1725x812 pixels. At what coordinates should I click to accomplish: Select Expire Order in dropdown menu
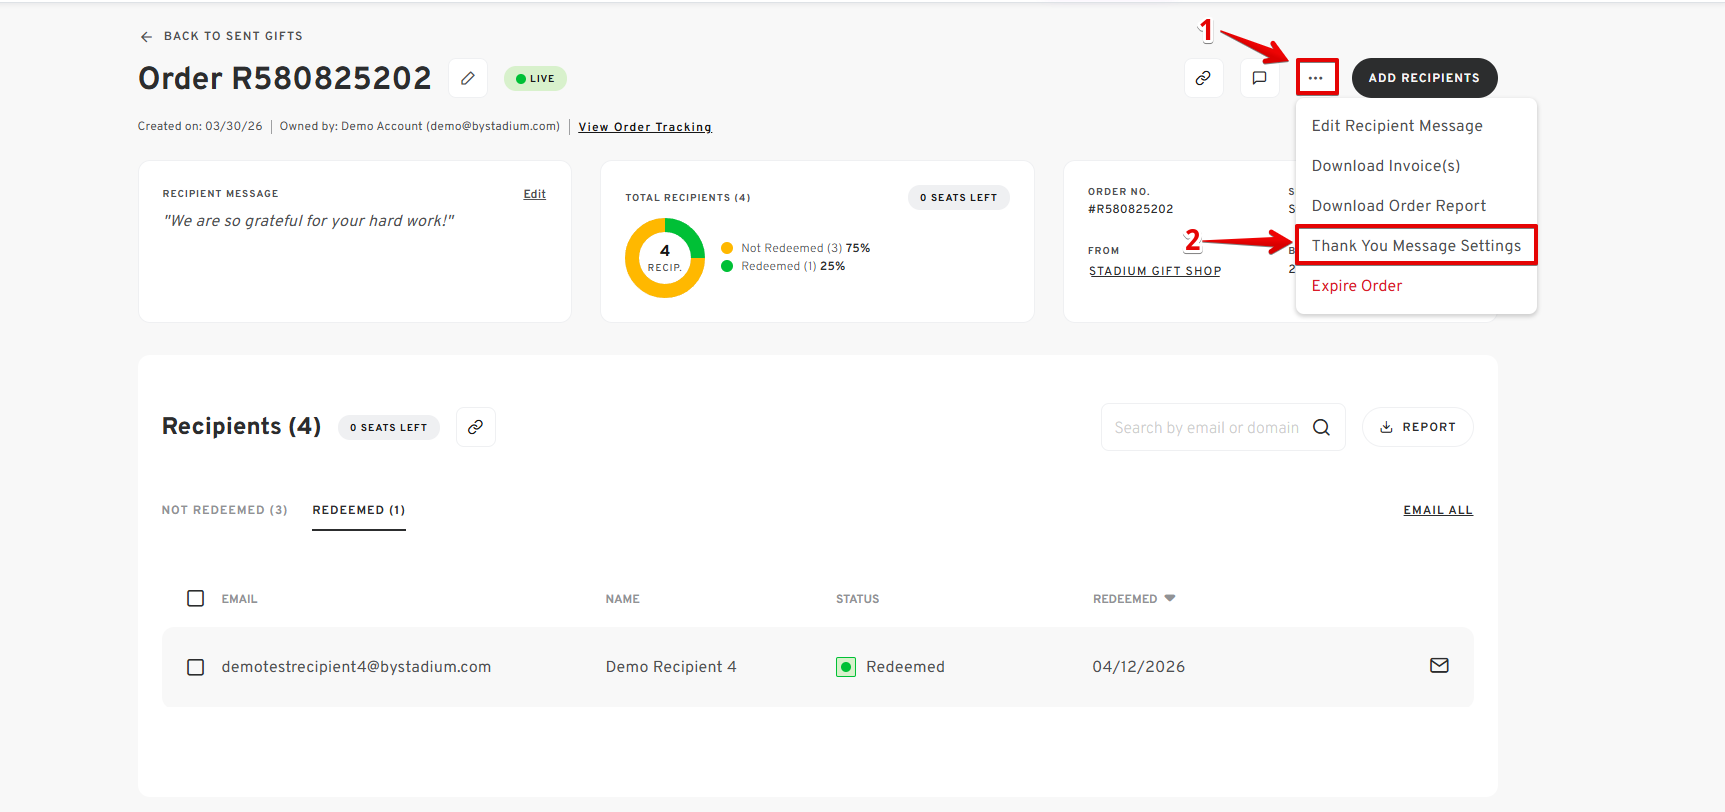pos(1356,286)
